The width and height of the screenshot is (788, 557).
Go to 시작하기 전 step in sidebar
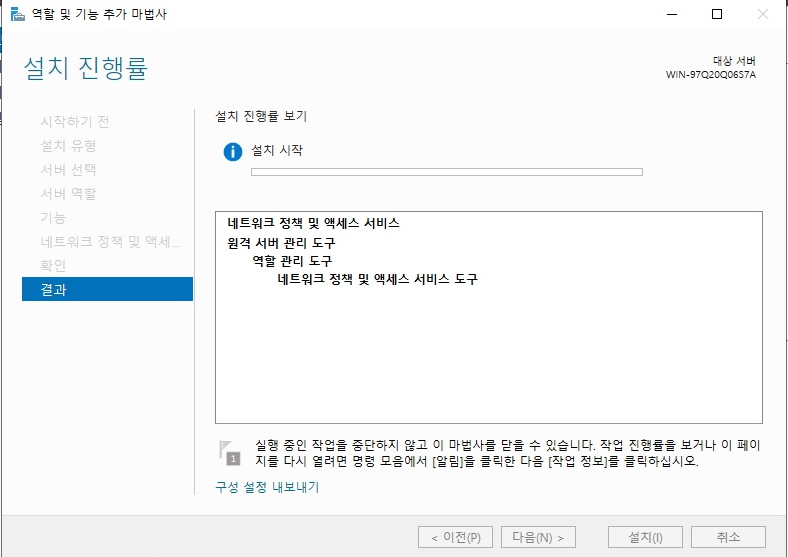75,122
